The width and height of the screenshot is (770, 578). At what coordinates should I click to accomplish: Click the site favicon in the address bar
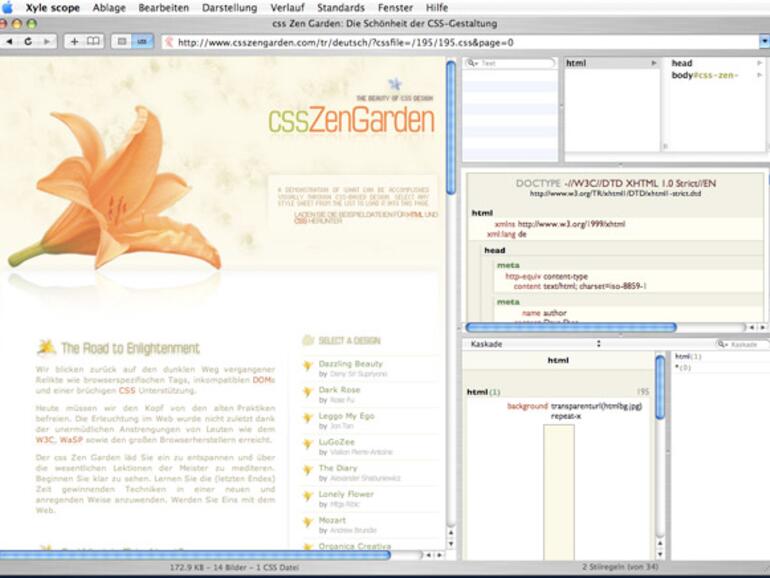coord(169,42)
